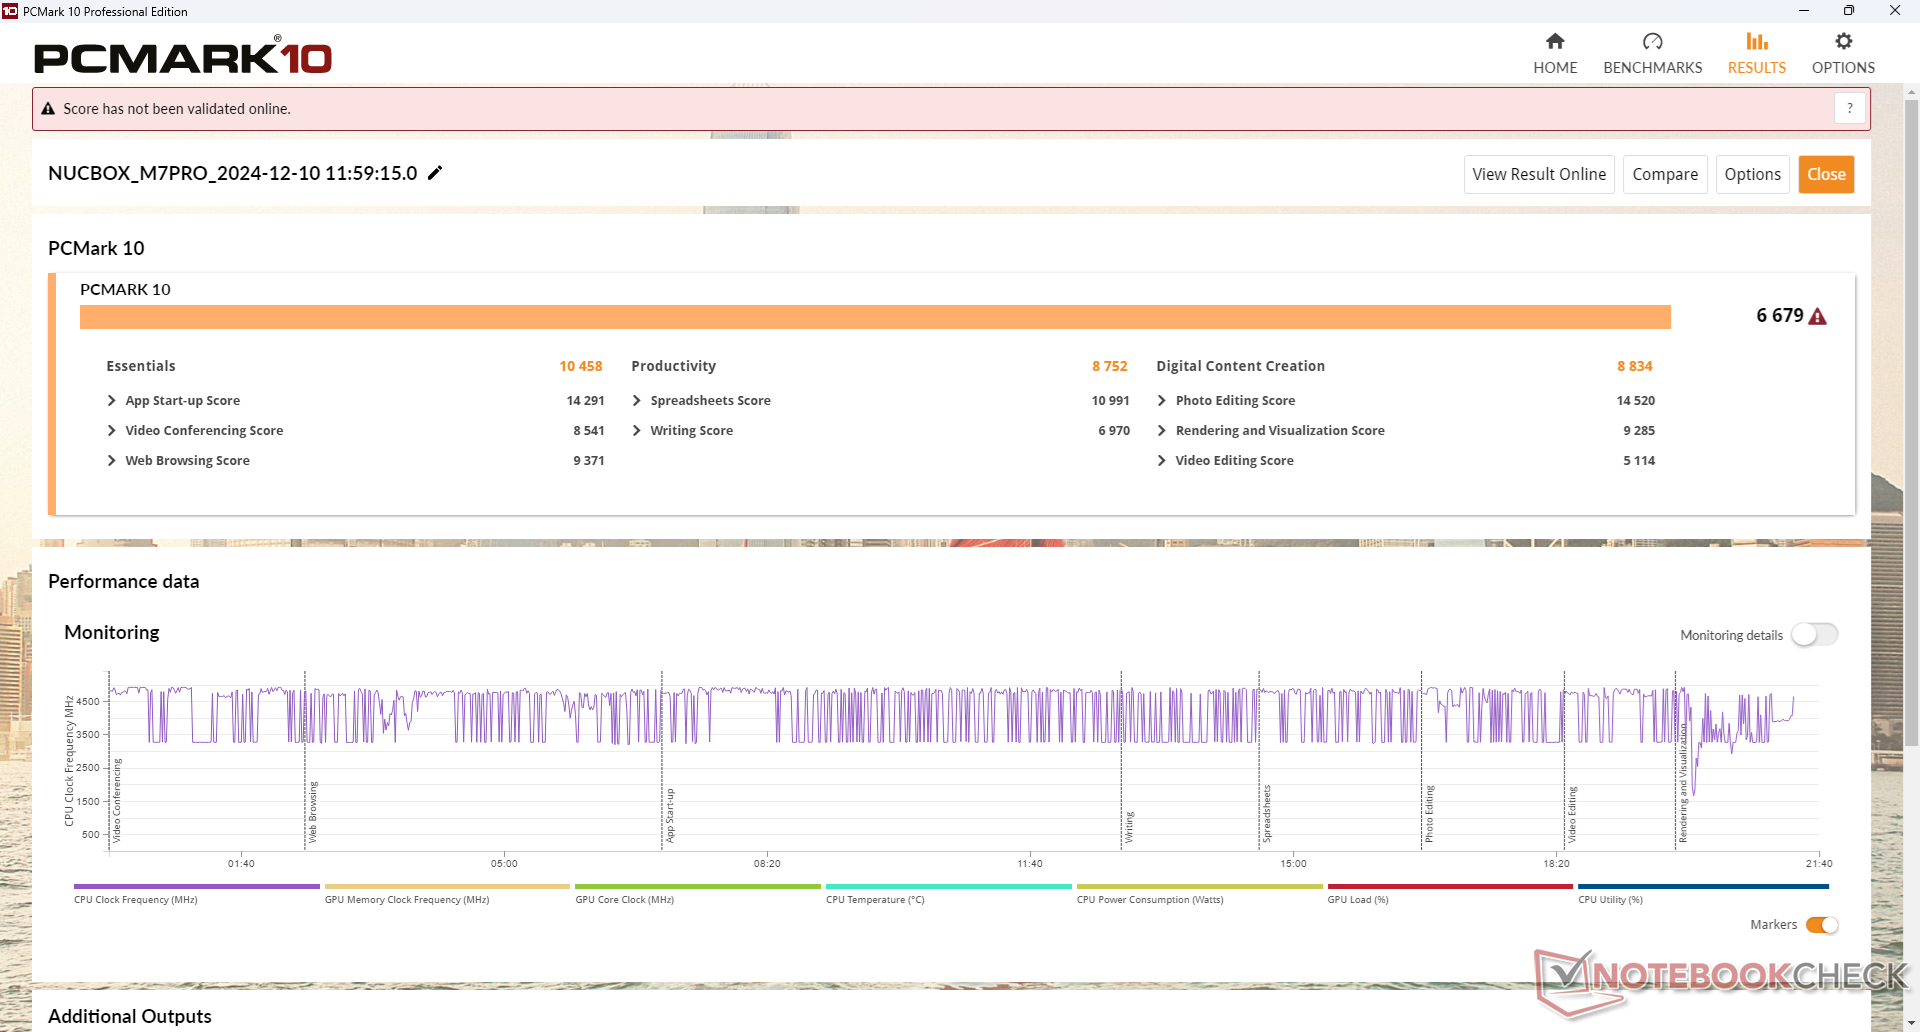Select RESULTS tab label
Image resolution: width=1920 pixels, height=1032 pixels.
pyautogui.click(x=1757, y=68)
